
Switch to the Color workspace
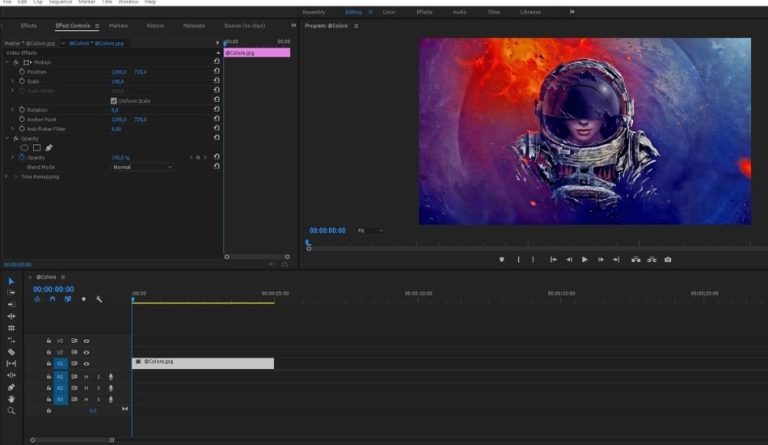389,12
